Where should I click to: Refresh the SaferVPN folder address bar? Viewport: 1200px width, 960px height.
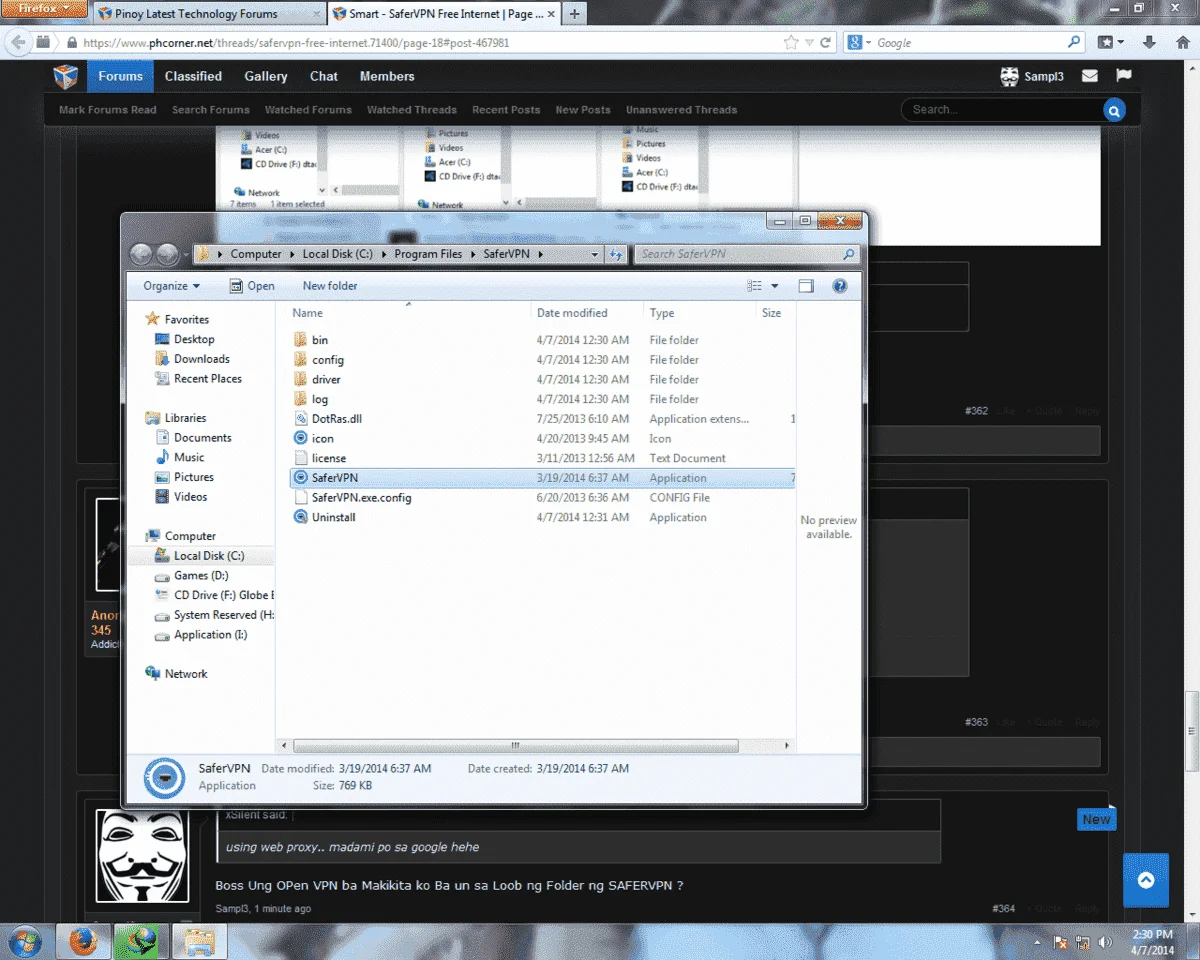616,254
